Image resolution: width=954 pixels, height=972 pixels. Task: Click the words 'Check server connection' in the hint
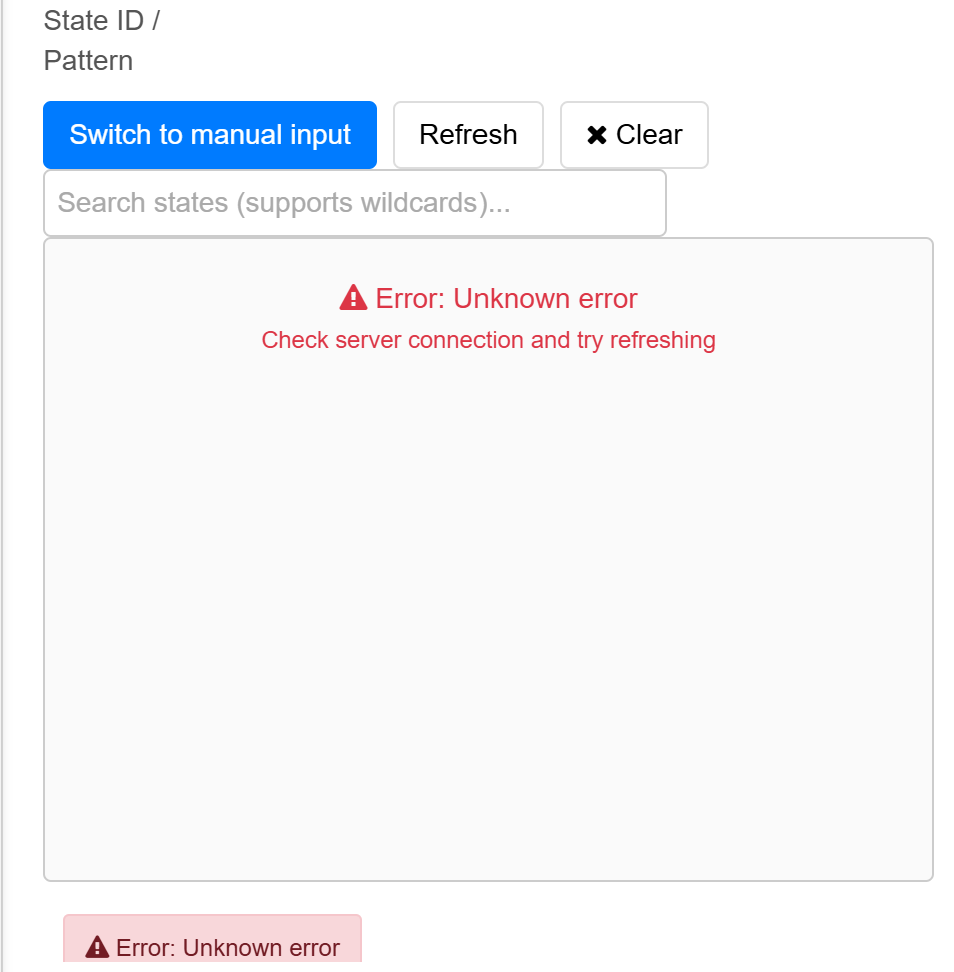coord(392,340)
